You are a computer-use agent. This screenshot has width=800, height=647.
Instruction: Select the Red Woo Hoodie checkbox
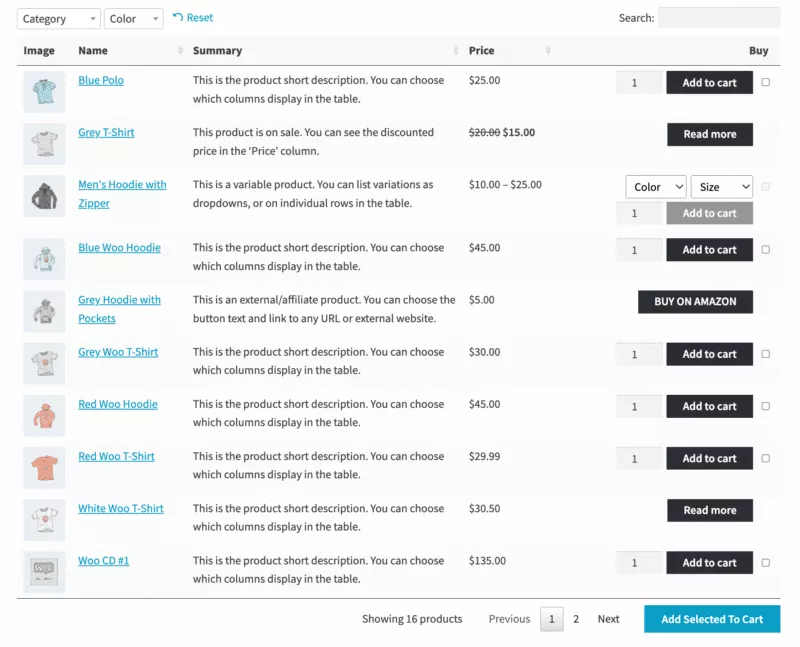pyautogui.click(x=766, y=406)
